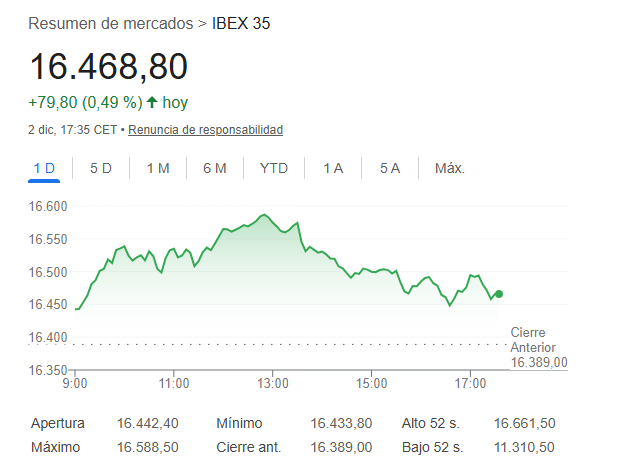This screenshot has height=467, width=621.
Task: Select the 1 D time range tab
Action: coord(44,168)
